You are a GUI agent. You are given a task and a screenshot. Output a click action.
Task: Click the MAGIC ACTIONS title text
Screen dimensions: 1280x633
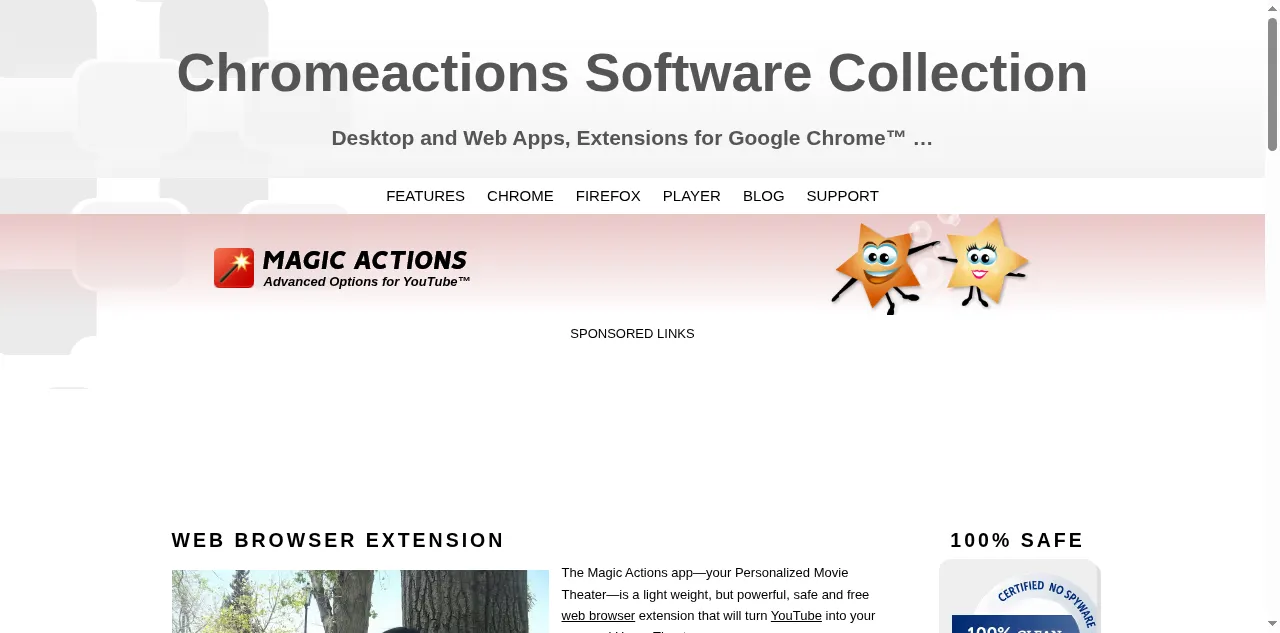364,260
